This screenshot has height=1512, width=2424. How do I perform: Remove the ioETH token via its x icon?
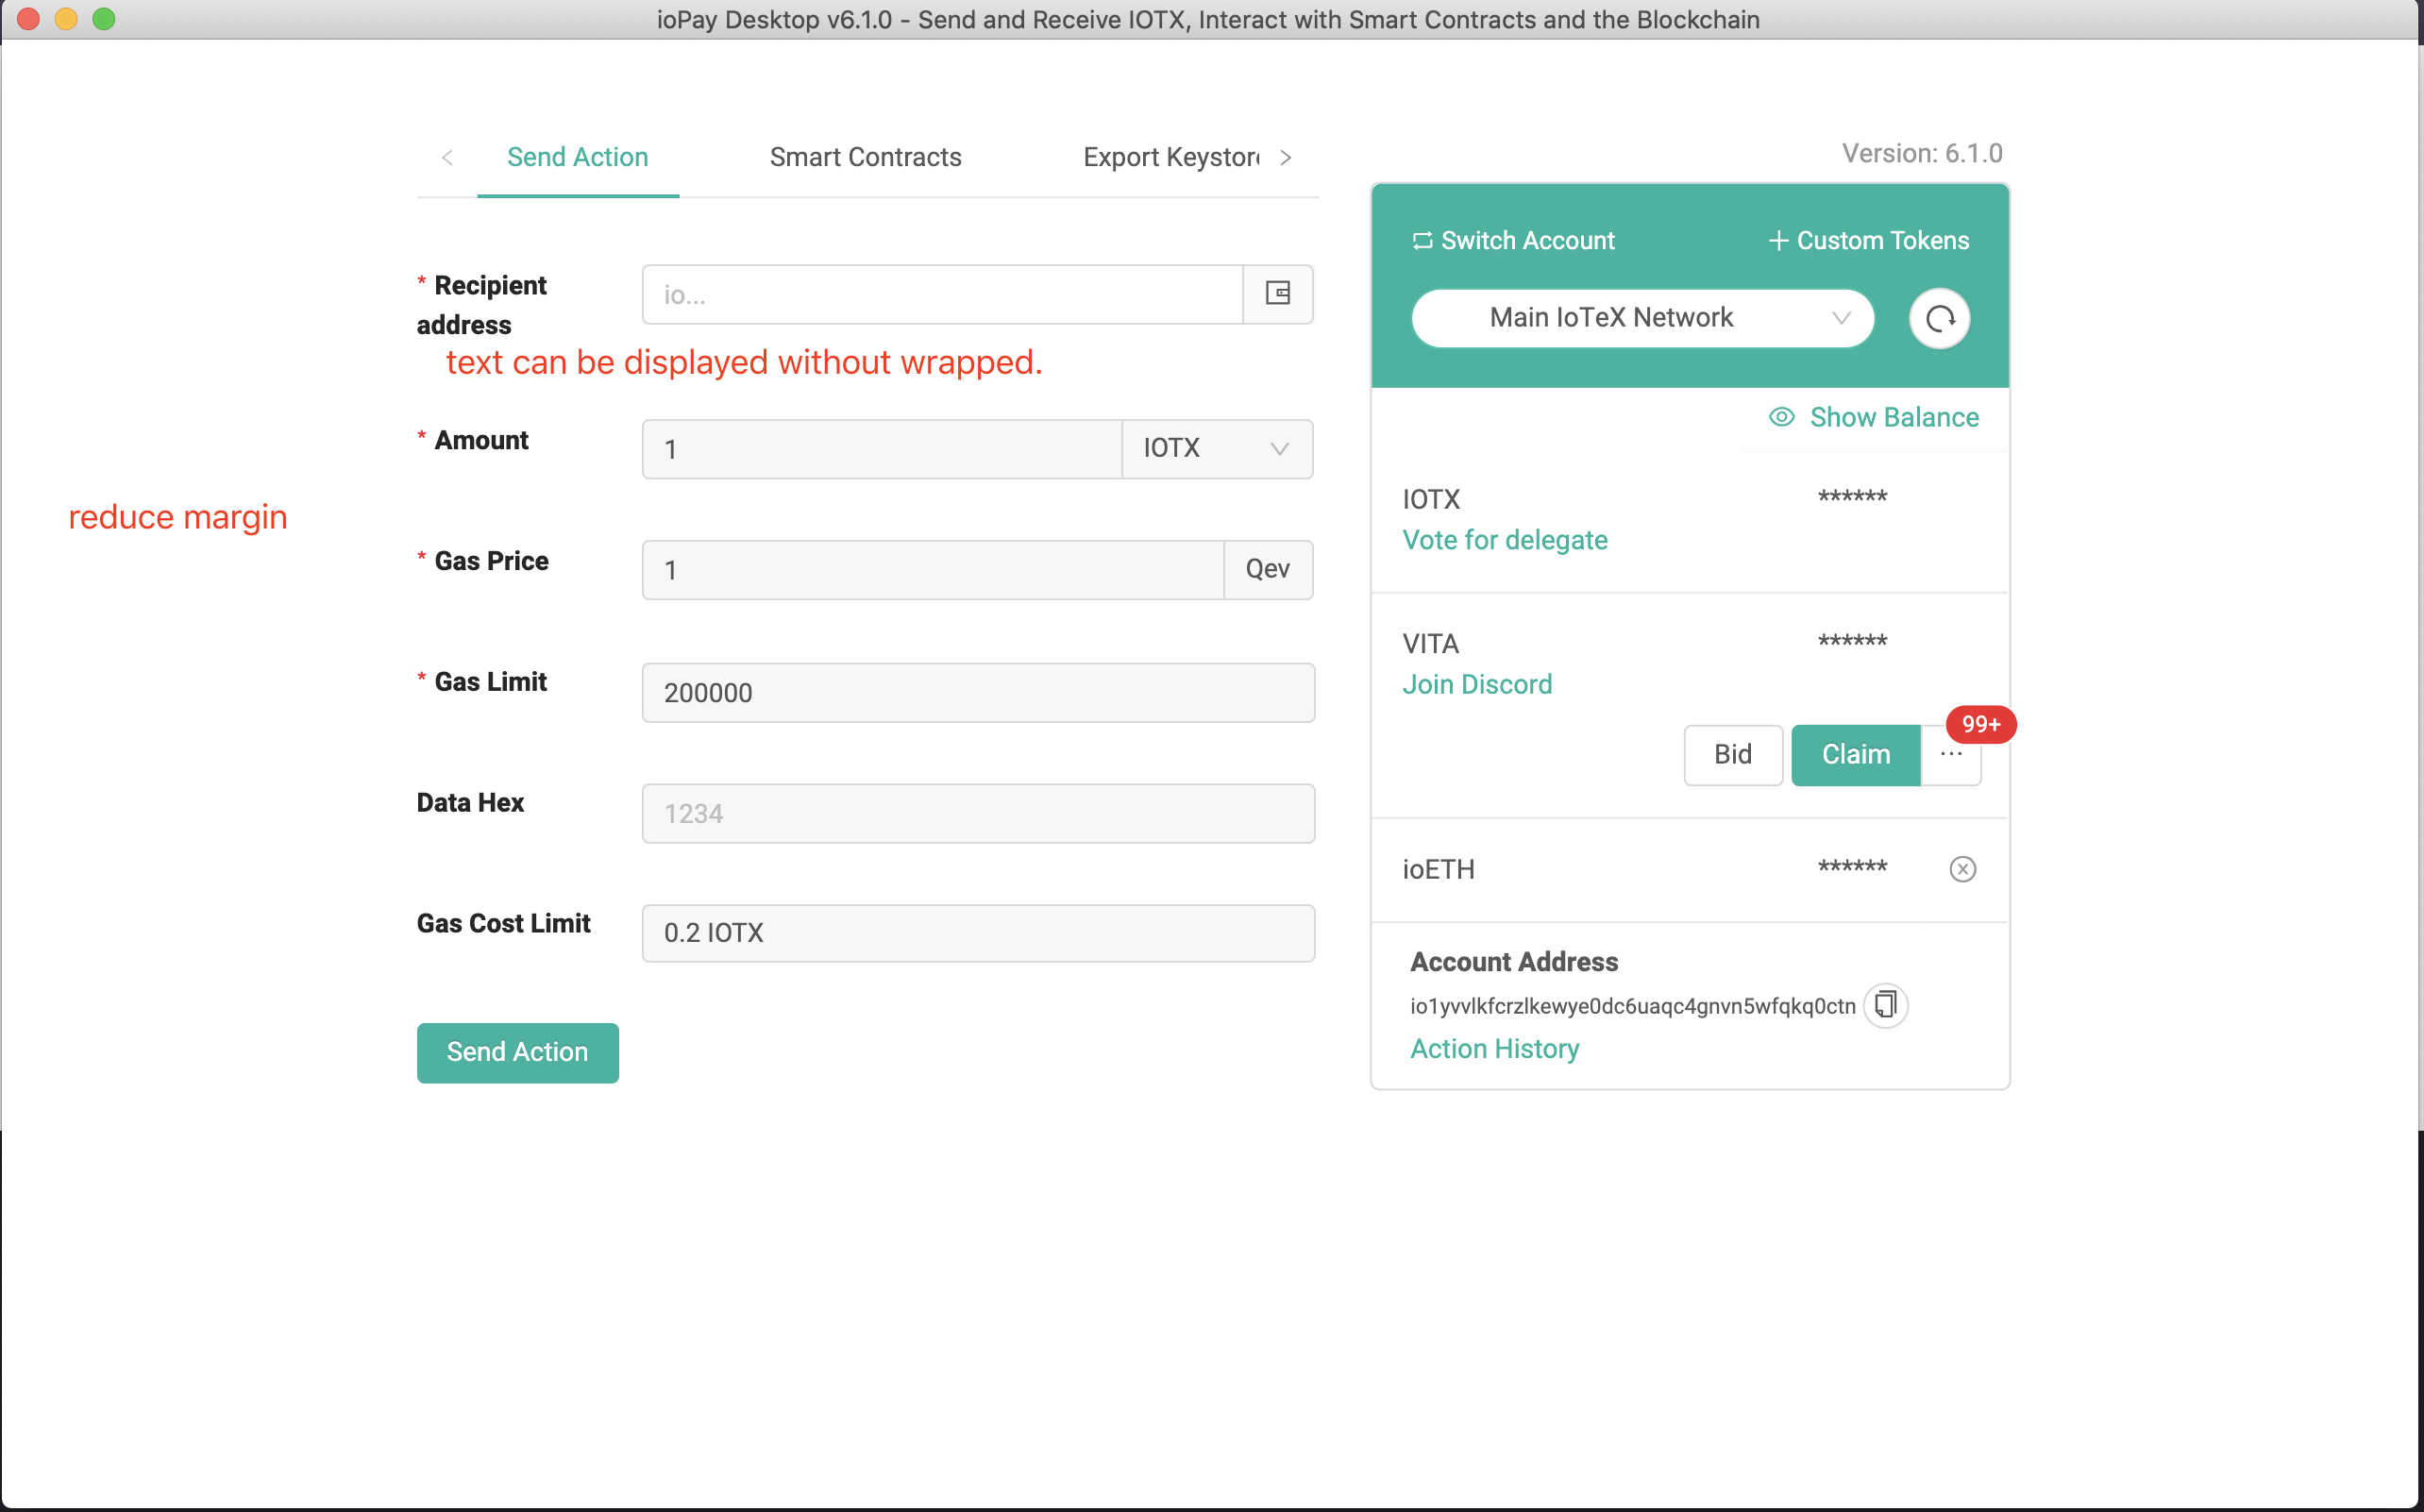(1963, 869)
